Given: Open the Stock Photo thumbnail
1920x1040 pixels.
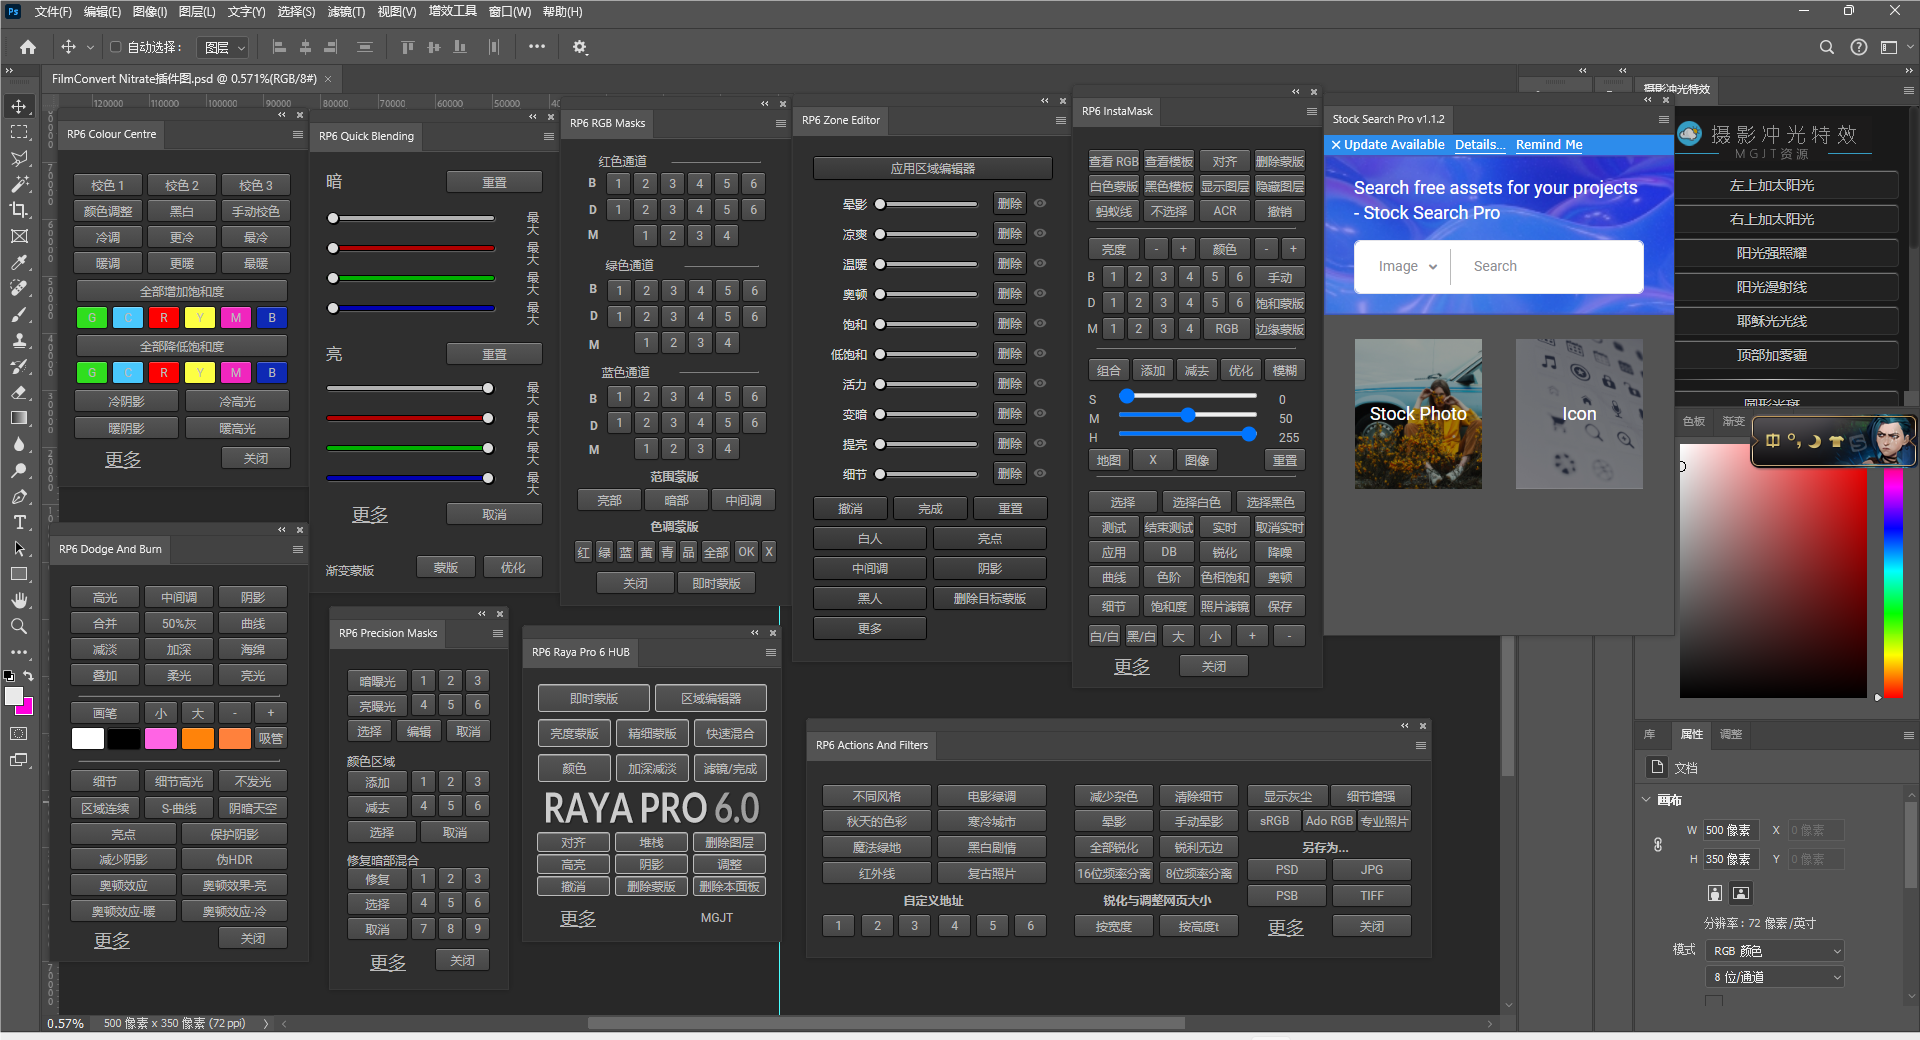Looking at the screenshot, I should pyautogui.click(x=1418, y=414).
